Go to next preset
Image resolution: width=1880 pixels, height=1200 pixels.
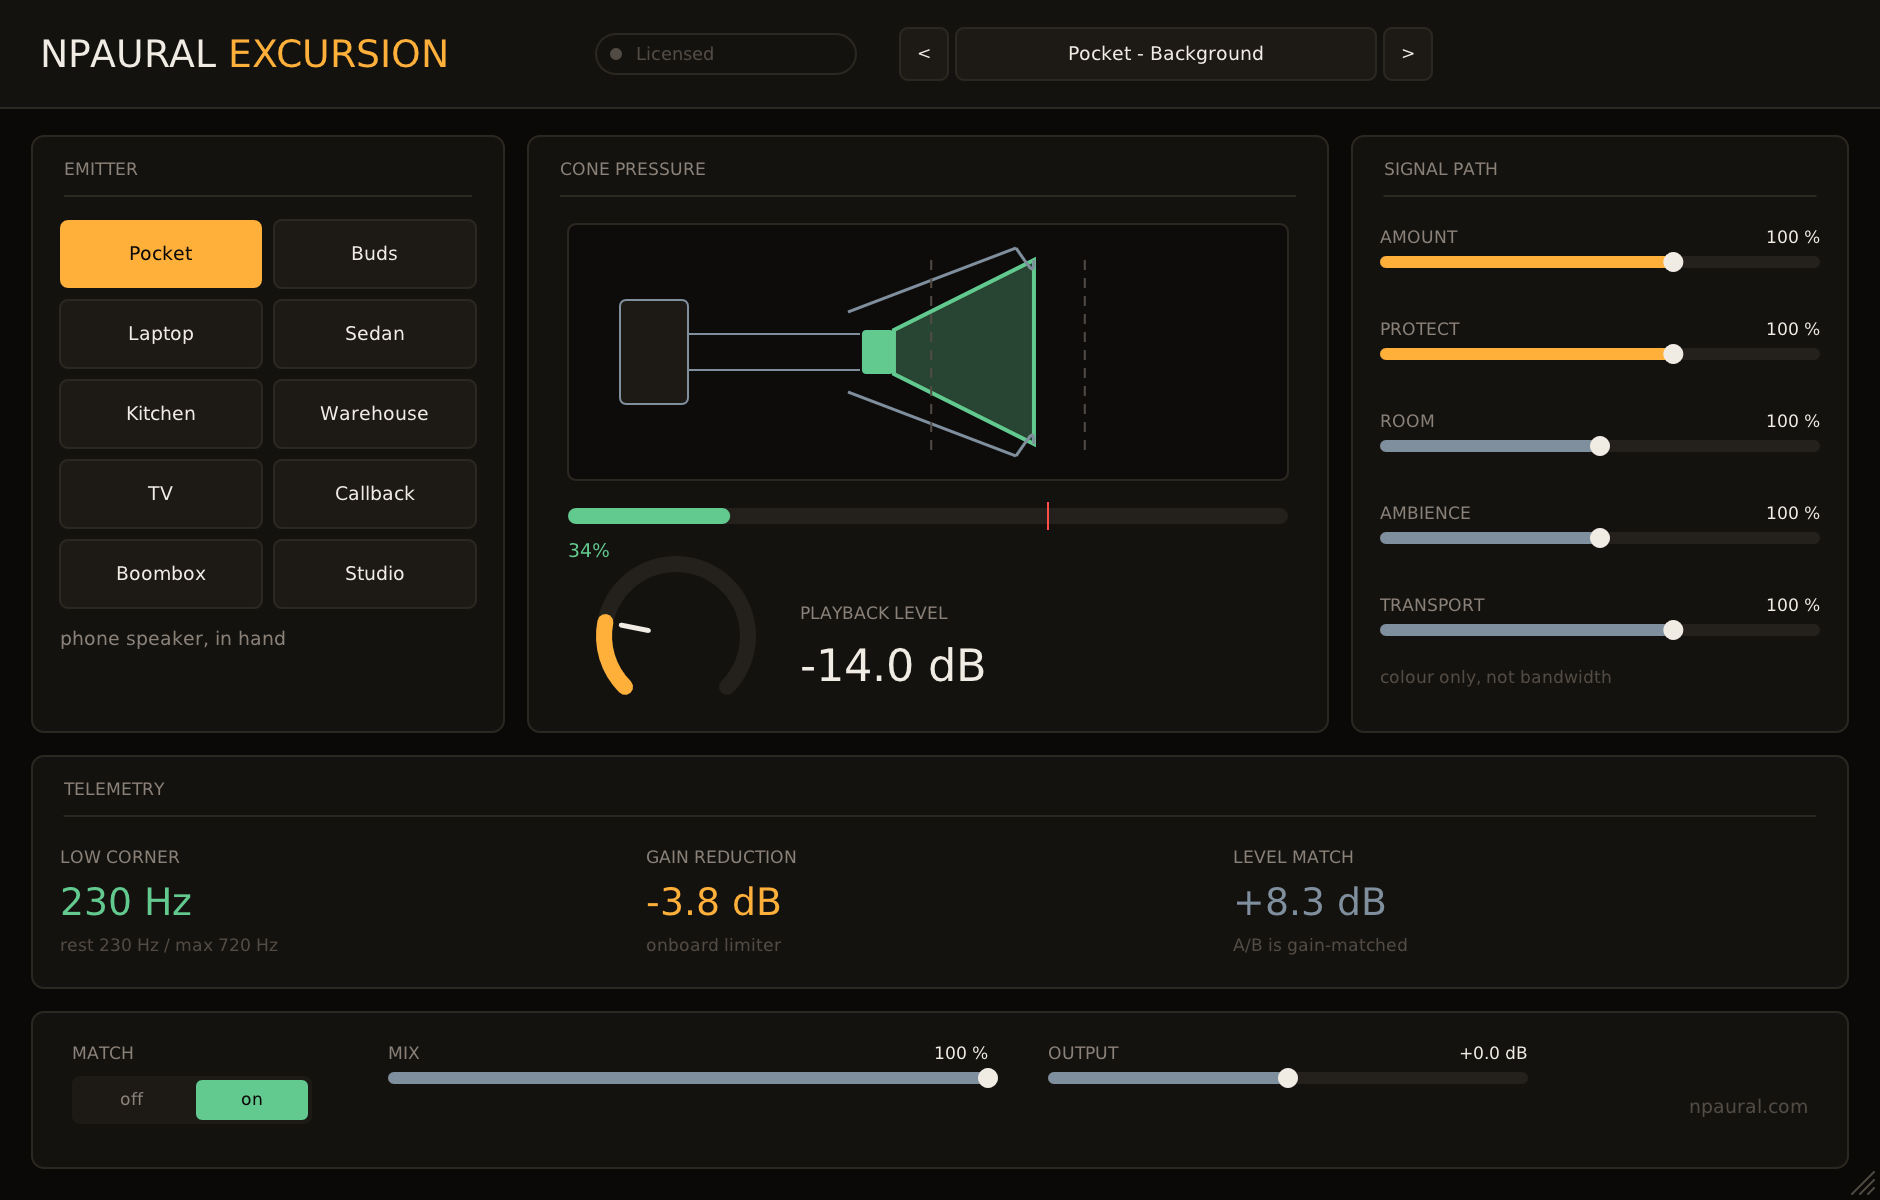(x=1408, y=54)
